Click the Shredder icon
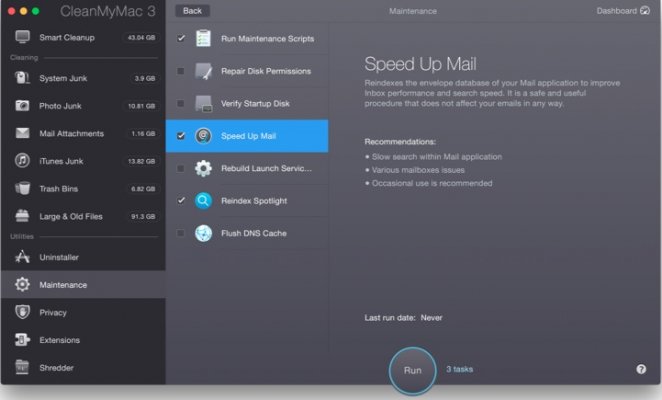662x400 pixels. (x=22, y=367)
